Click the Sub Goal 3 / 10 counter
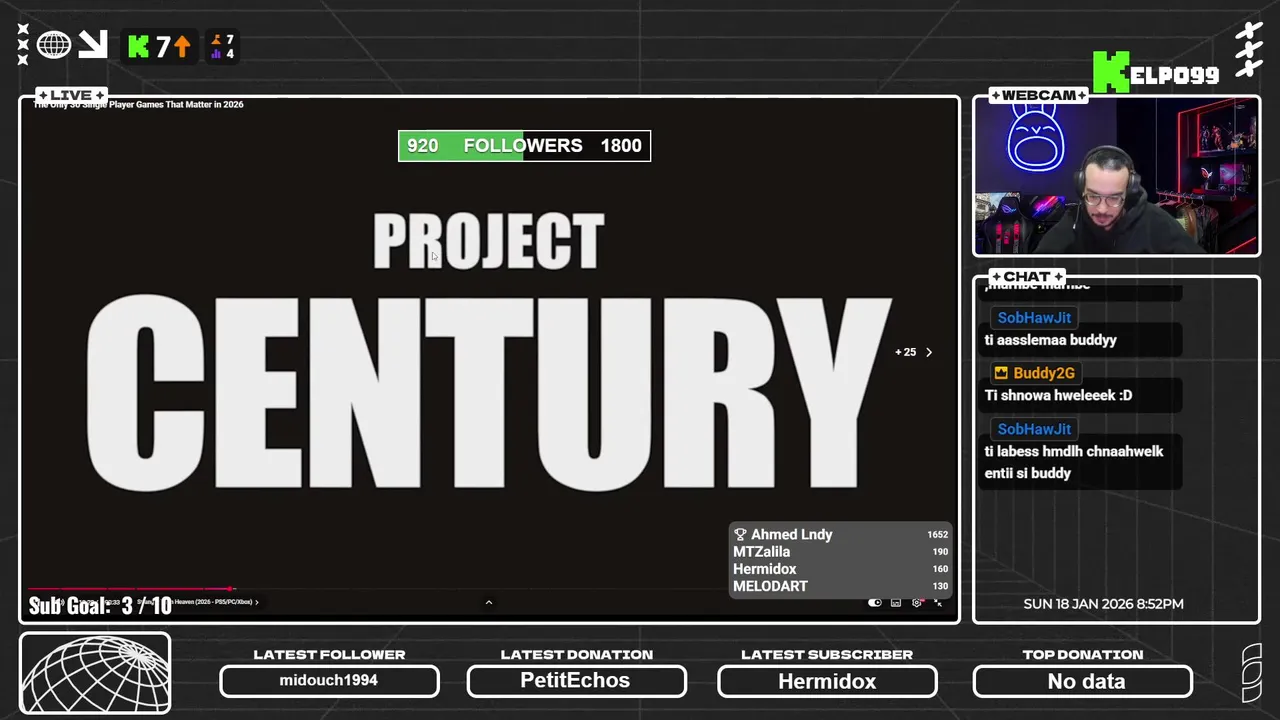Image resolution: width=1280 pixels, height=720 pixels. [x=100, y=606]
